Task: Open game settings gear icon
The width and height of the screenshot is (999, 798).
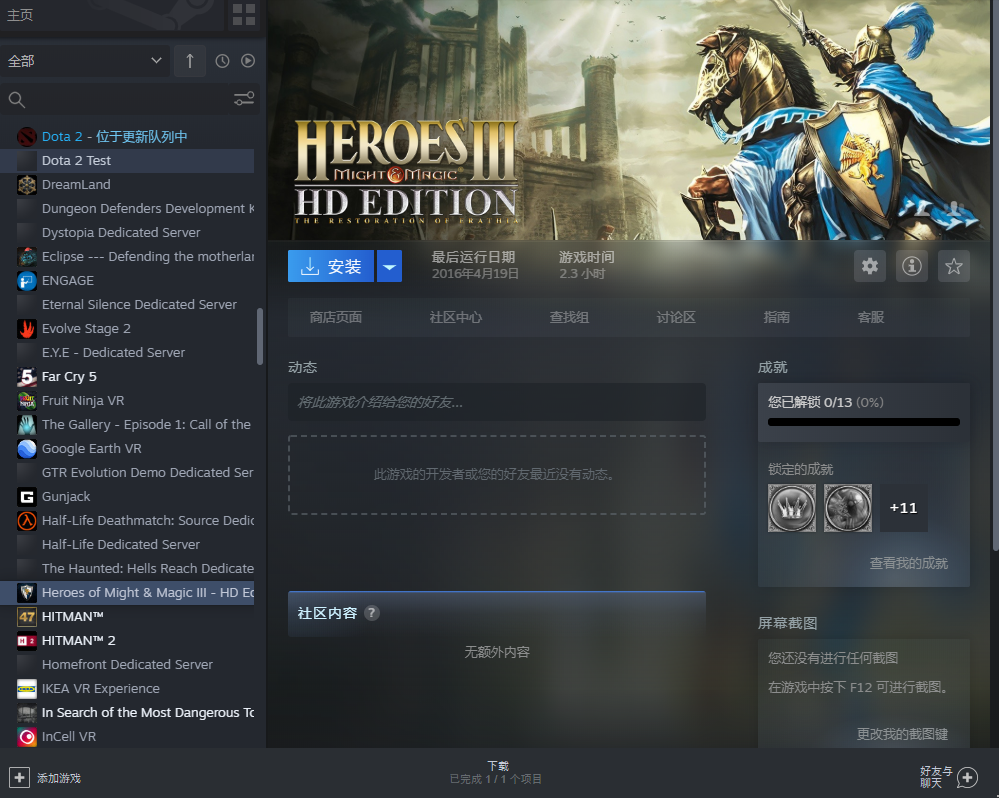Action: (870, 266)
